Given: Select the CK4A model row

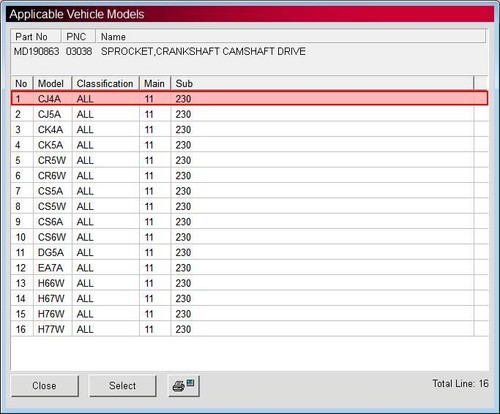Looking at the screenshot, I should coord(249,130).
